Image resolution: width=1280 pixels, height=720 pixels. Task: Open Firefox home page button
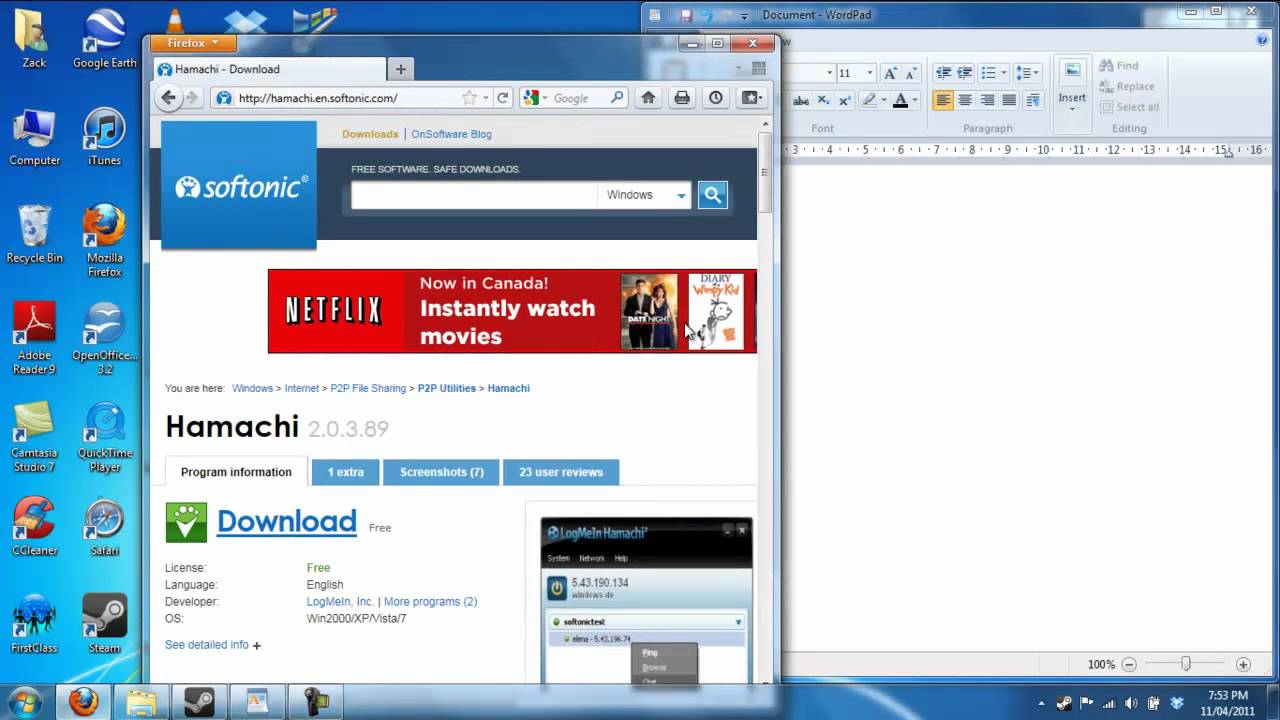pos(648,98)
